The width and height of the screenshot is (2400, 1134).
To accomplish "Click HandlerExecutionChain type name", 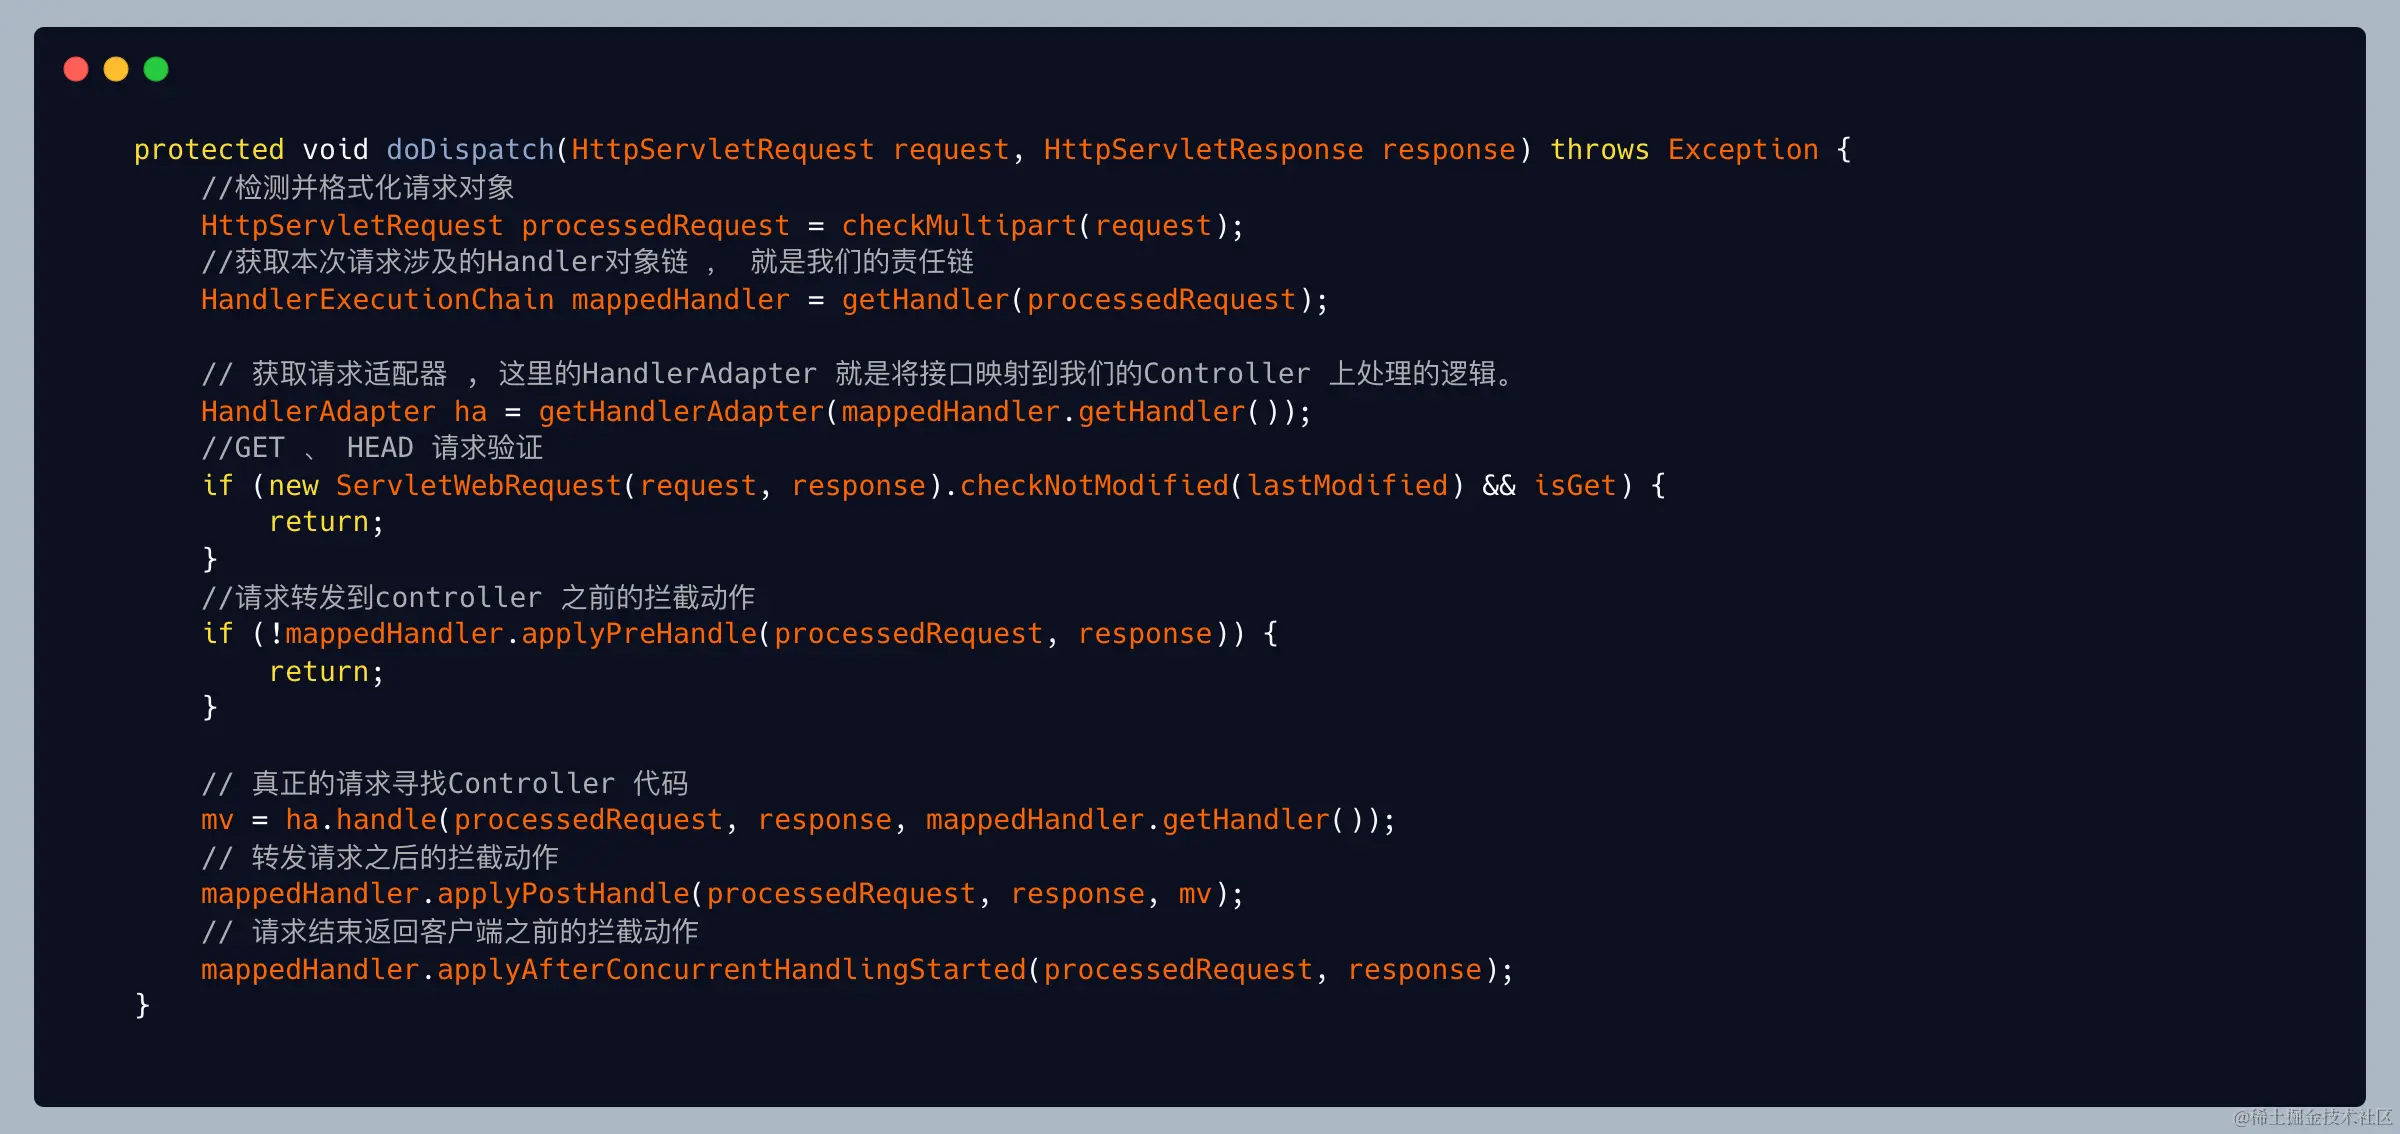I will [377, 300].
